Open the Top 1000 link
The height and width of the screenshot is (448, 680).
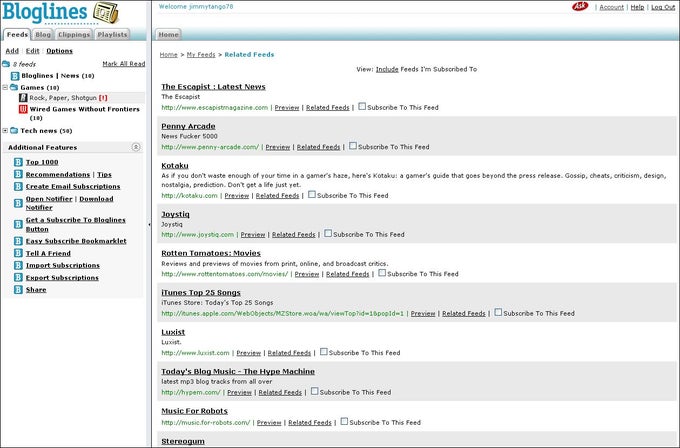point(42,162)
